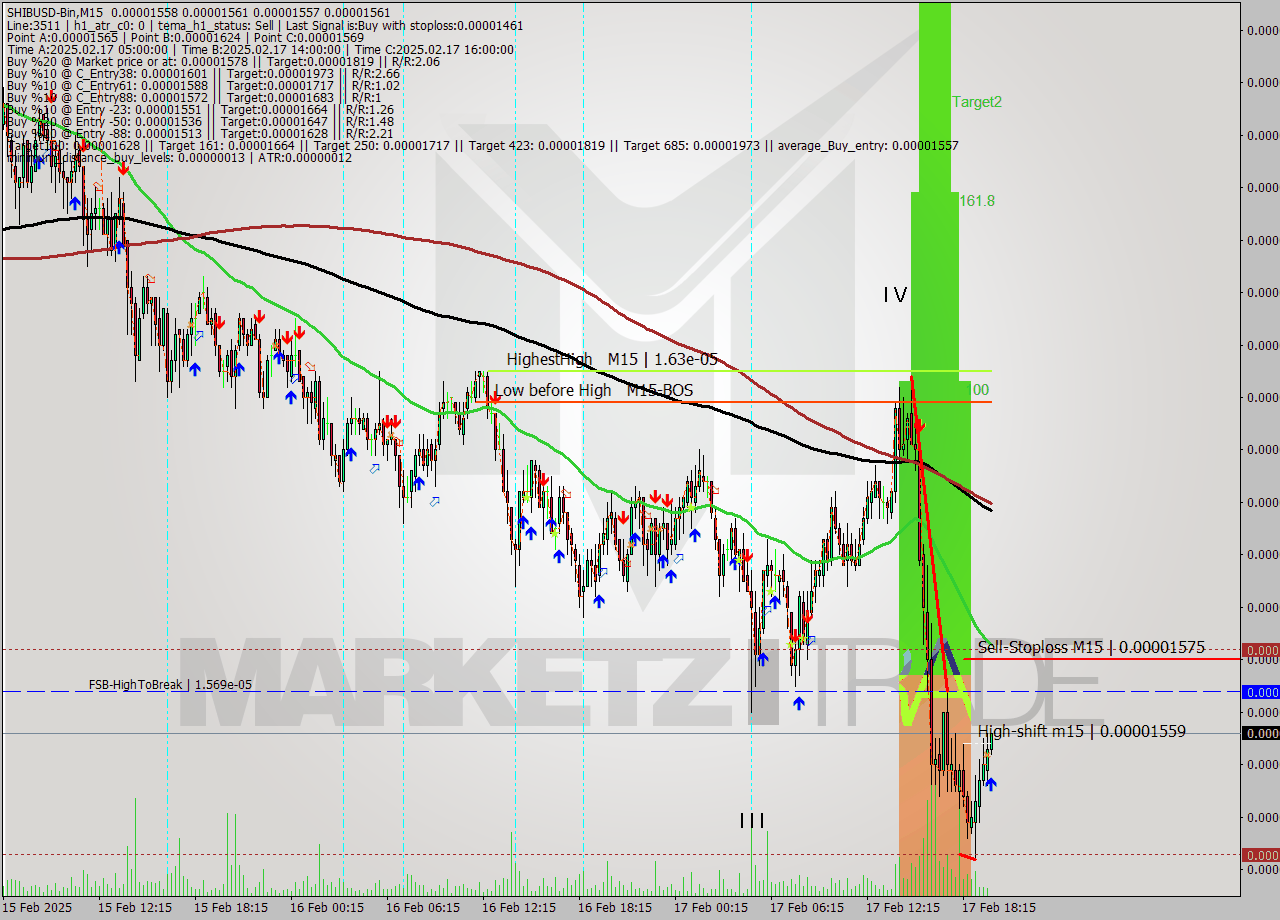The image size is (1280, 920).
Task: Select the dark blue triangle near Sell-Stoploss line
Action: tap(943, 657)
